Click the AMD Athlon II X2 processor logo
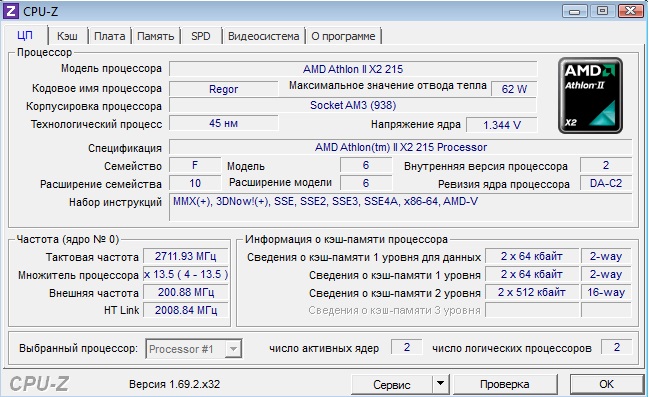The width and height of the screenshot is (649, 397). pyautogui.click(x=590, y=96)
